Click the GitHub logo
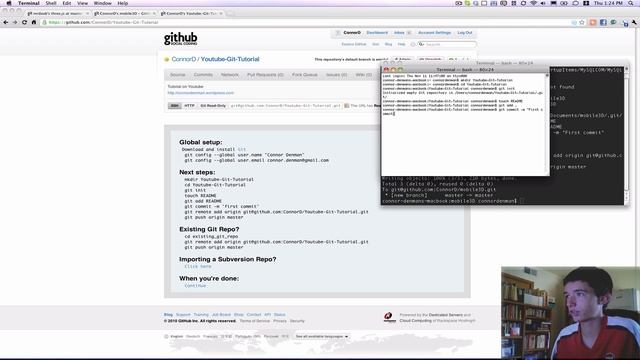Viewport: 640px width, 360px height. tap(180, 38)
